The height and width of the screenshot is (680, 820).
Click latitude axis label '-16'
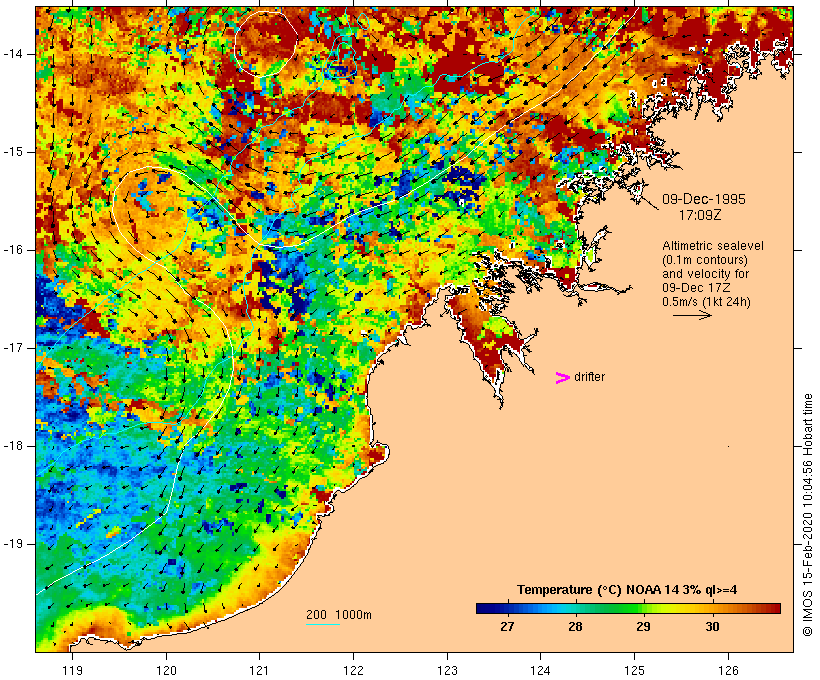click(13, 250)
